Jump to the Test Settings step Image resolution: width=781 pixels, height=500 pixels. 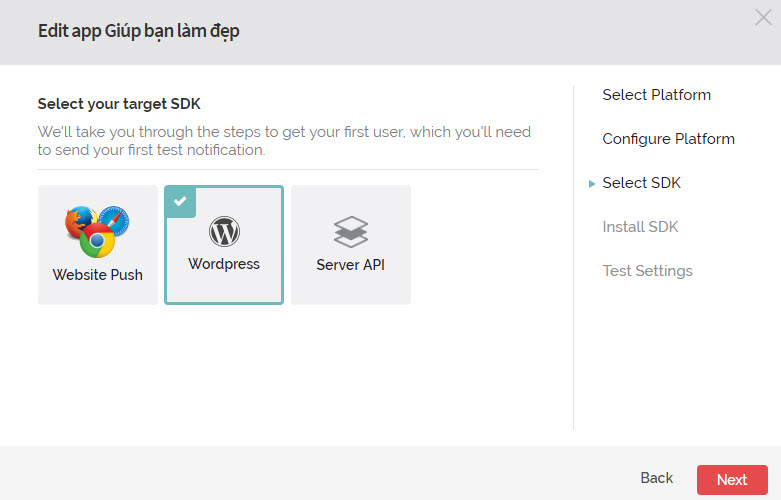[647, 271]
